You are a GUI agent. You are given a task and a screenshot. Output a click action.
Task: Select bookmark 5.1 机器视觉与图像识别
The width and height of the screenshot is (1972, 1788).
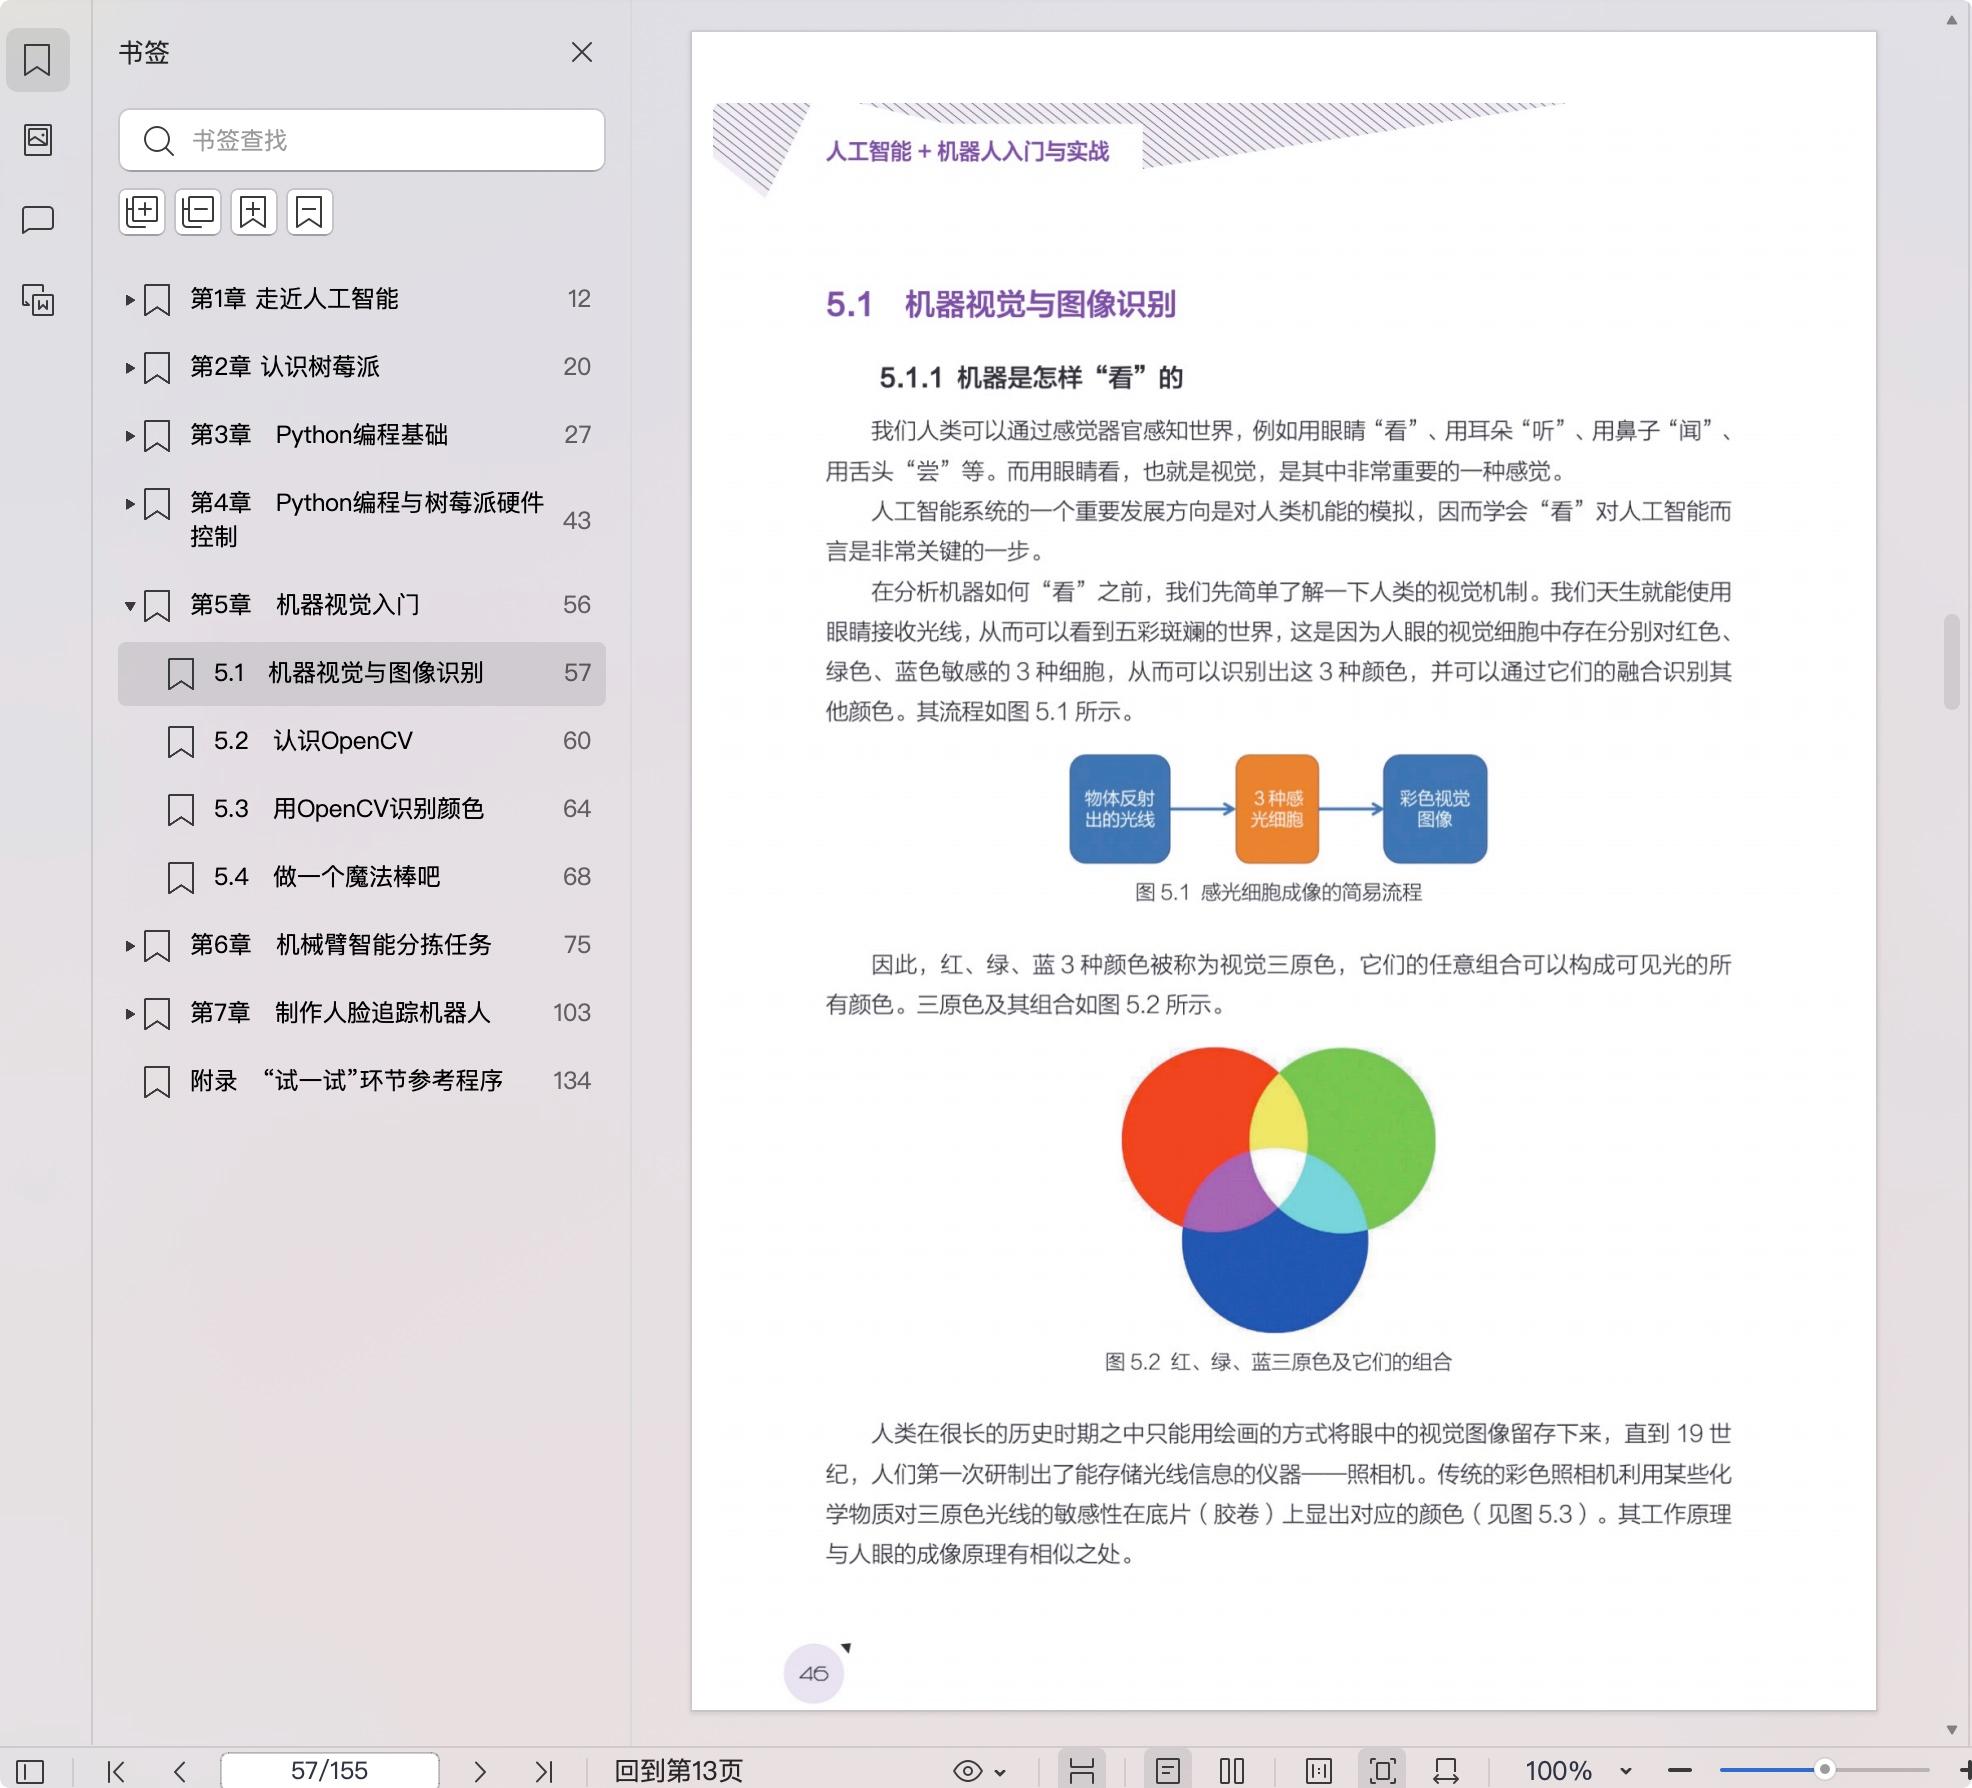click(x=361, y=673)
